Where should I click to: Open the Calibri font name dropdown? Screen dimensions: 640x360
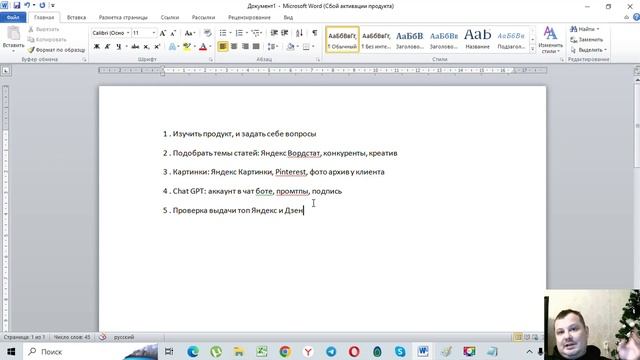point(127,33)
